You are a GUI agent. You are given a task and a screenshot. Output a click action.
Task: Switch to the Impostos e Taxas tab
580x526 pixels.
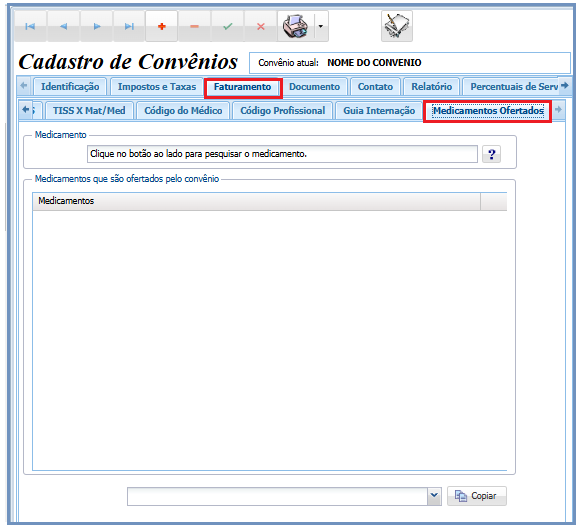click(x=157, y=87)
